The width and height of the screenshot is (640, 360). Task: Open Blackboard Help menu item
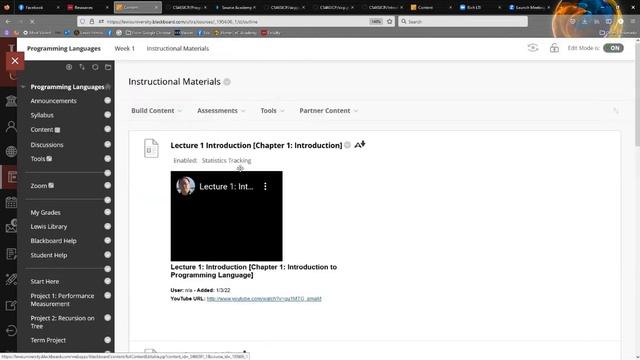pos(53,241)
